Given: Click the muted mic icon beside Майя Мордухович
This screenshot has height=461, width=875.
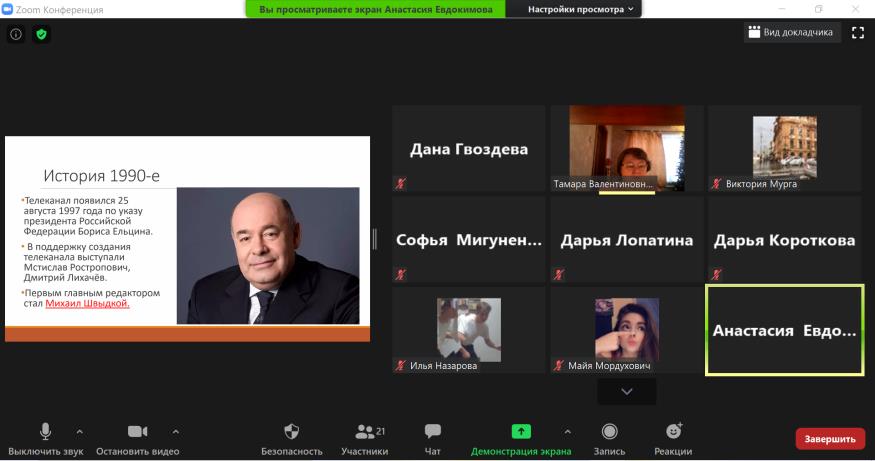Looking at the screenshot, I should 559,366.
